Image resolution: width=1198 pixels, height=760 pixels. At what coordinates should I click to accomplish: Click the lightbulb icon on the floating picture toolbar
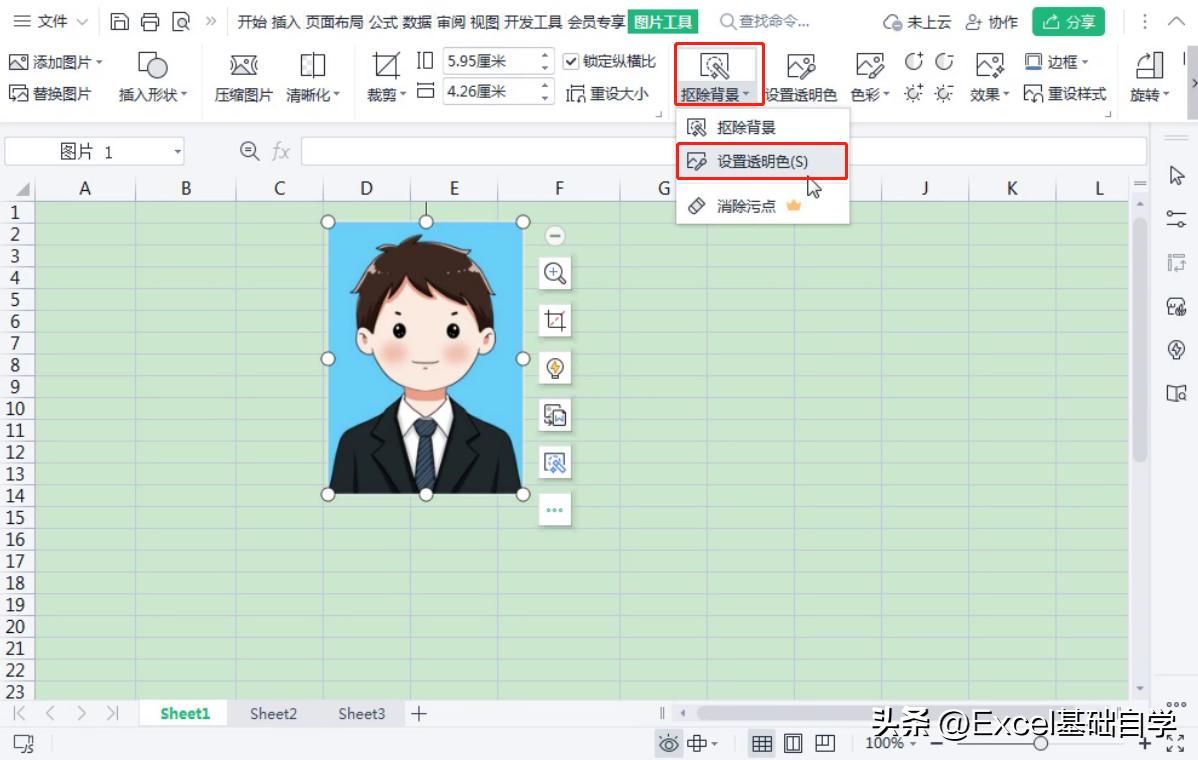coord(555,367)
